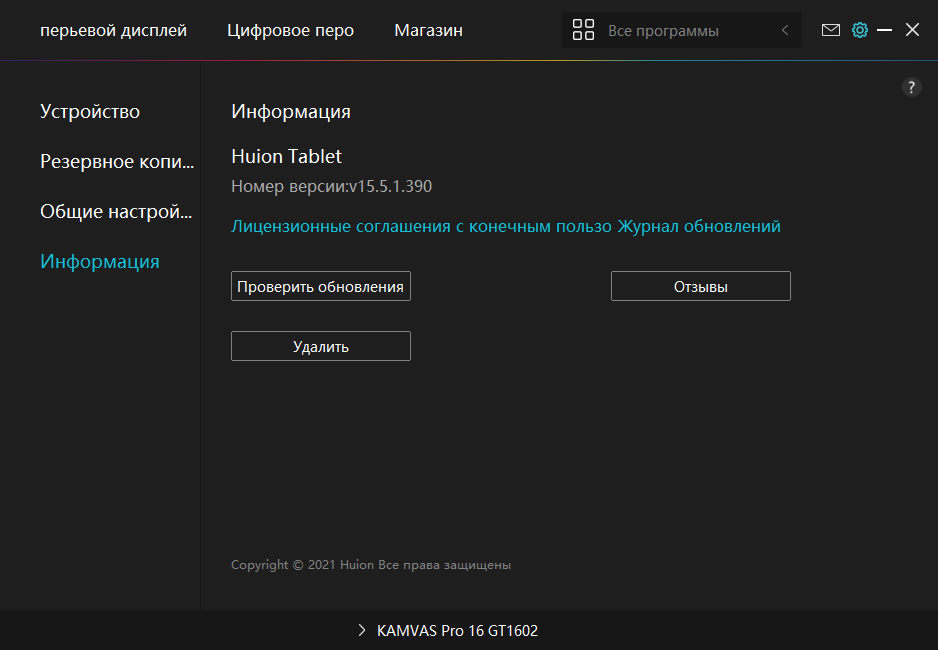Select Устройство in the sidebar
This screenshot has height=650, width=938.
(x=90, y=112)
